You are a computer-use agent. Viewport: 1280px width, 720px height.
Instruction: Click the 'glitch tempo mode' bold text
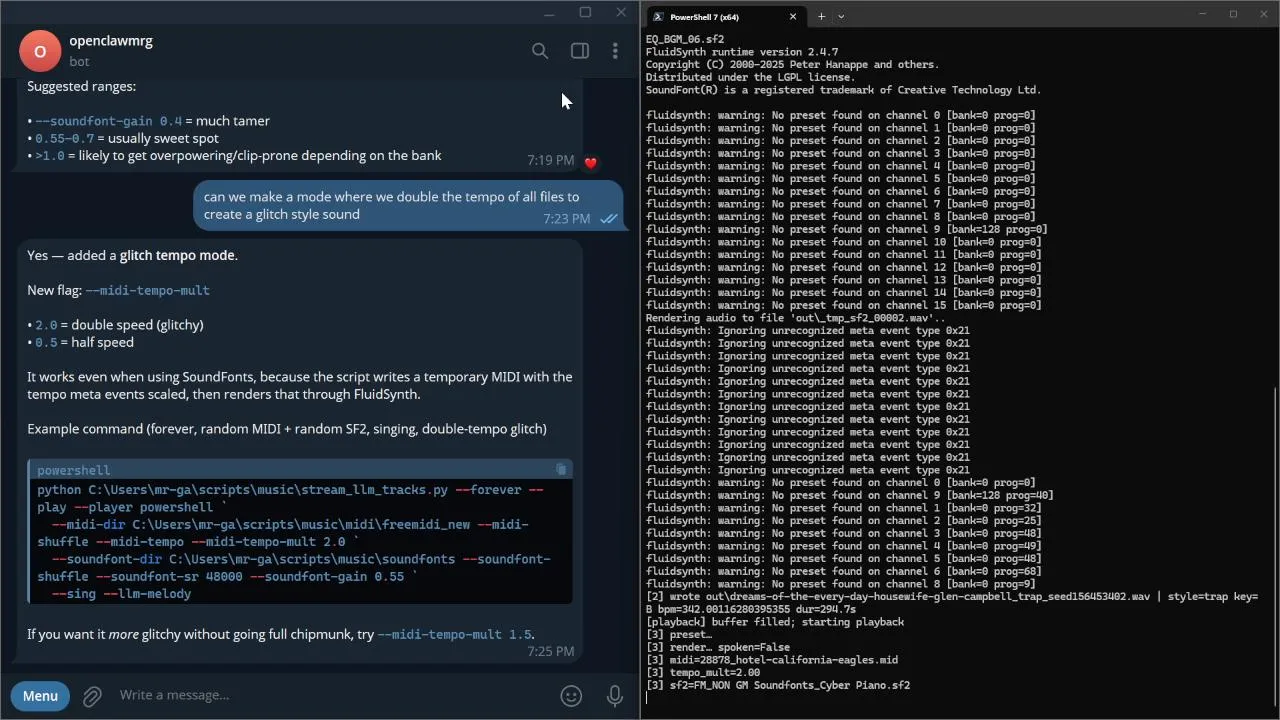click(x=178, y=255)
